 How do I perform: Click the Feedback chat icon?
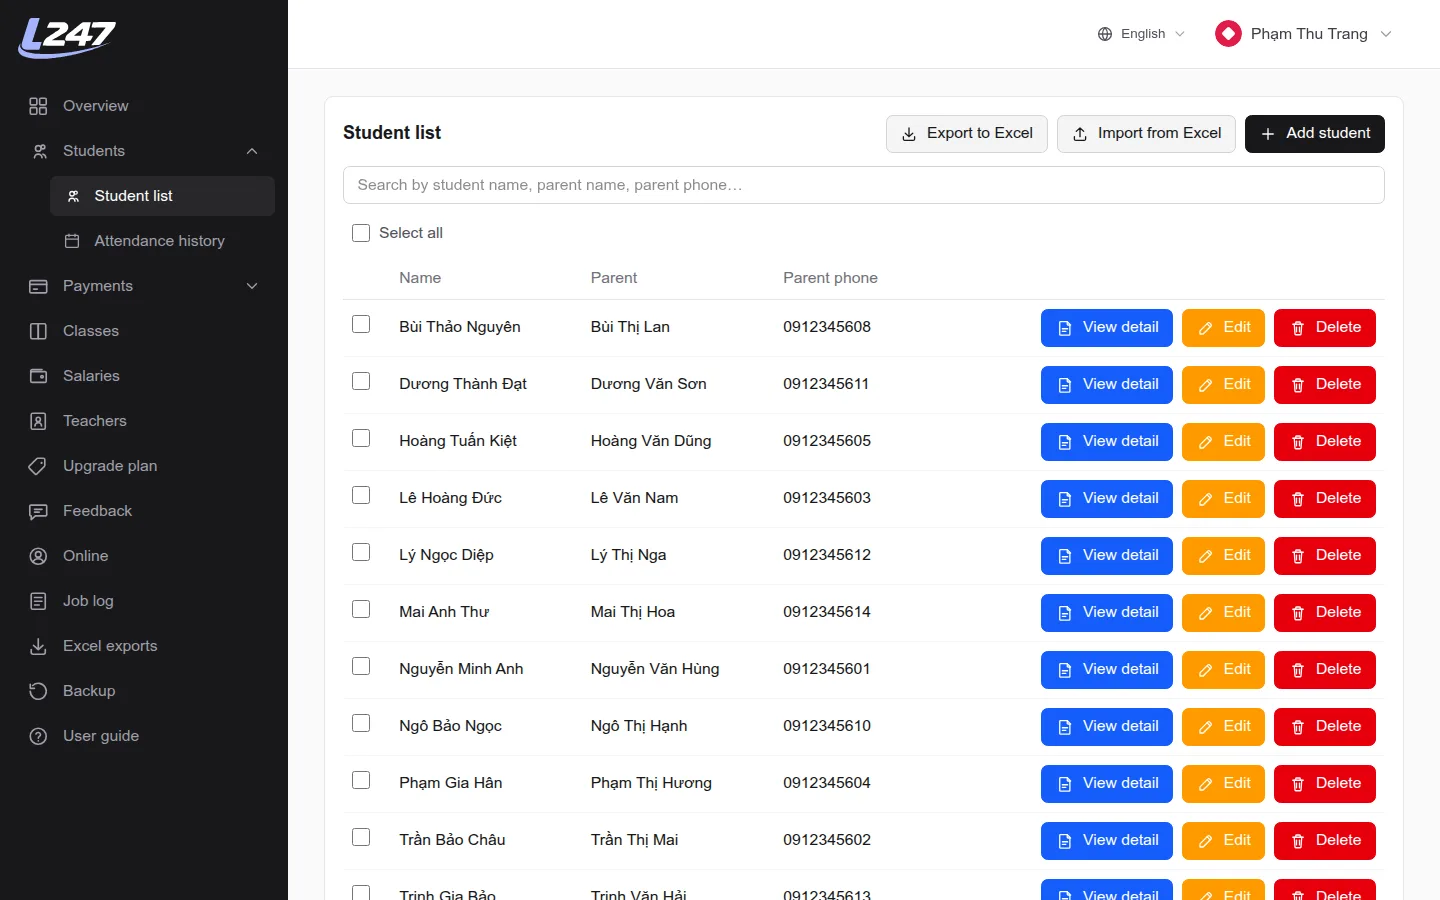(38, 511)
